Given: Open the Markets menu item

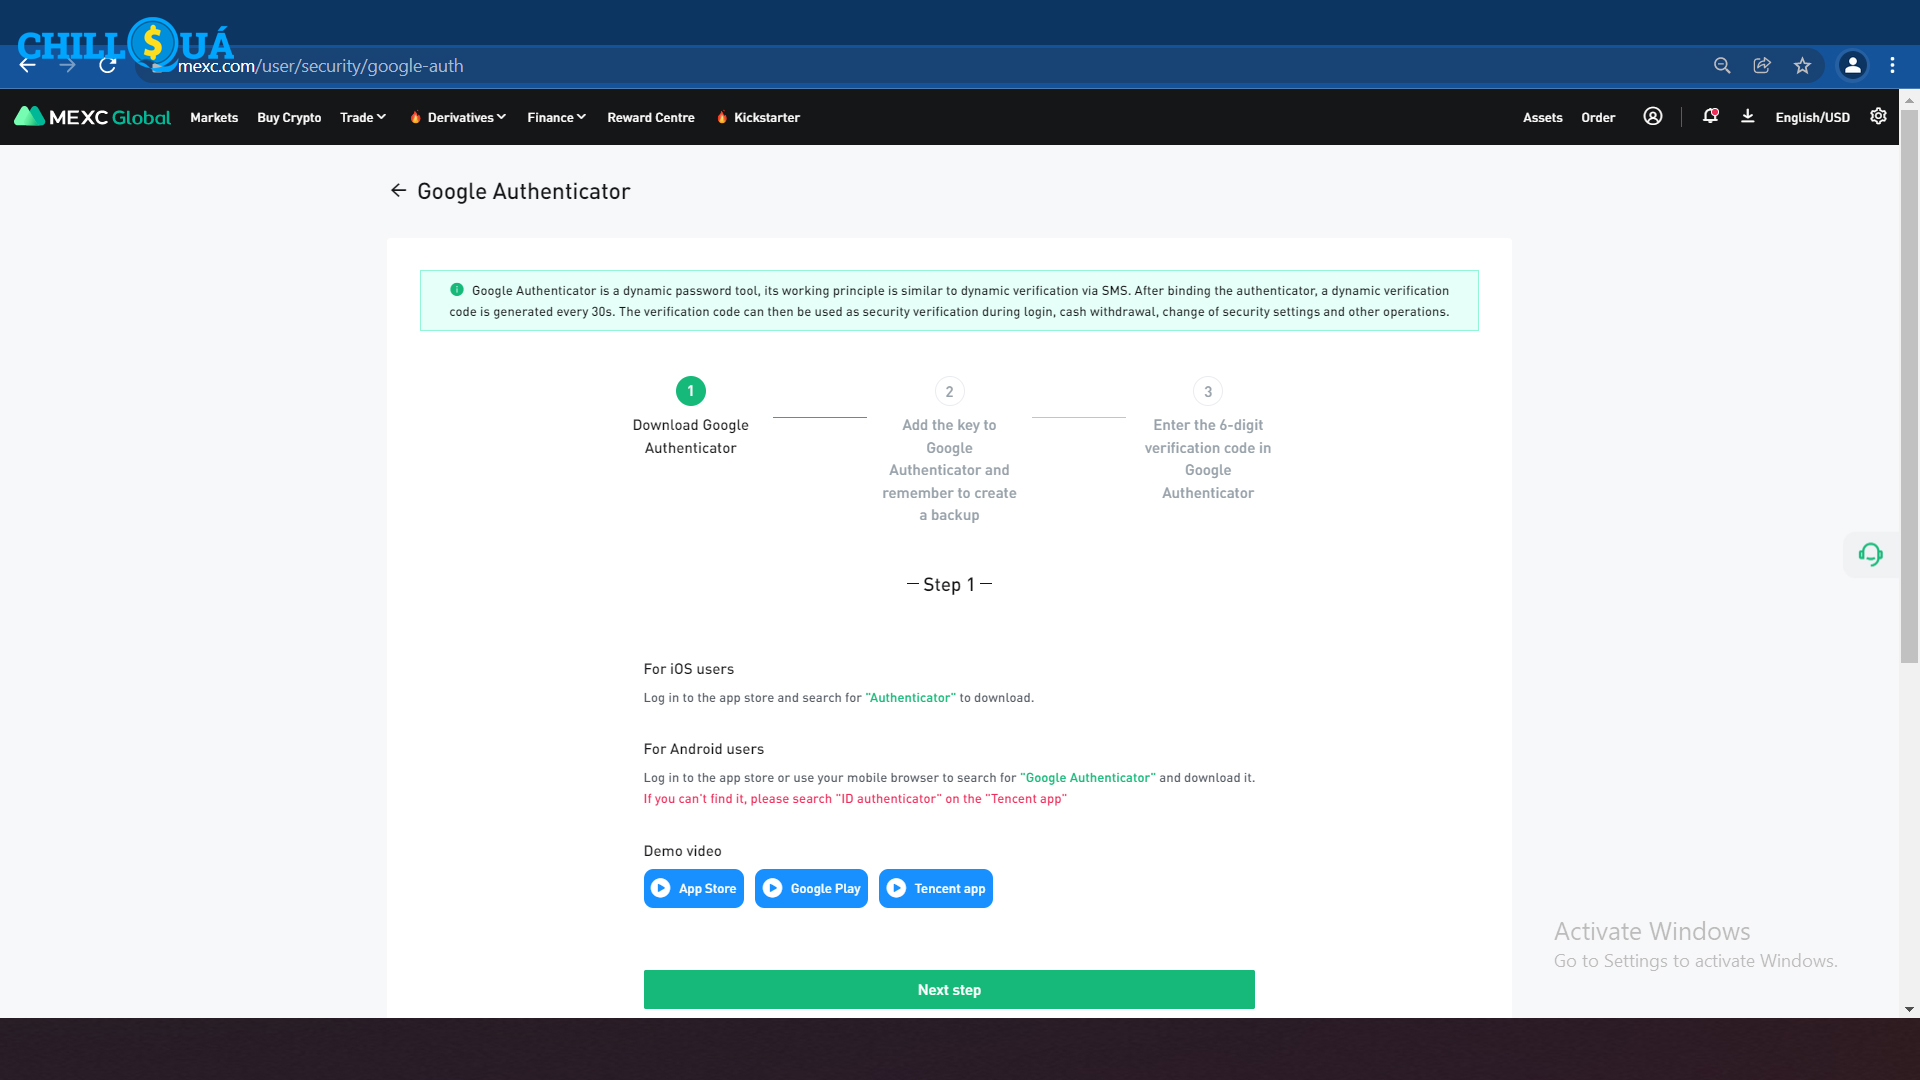Looking at the screenshot, I should coord(214,117).
